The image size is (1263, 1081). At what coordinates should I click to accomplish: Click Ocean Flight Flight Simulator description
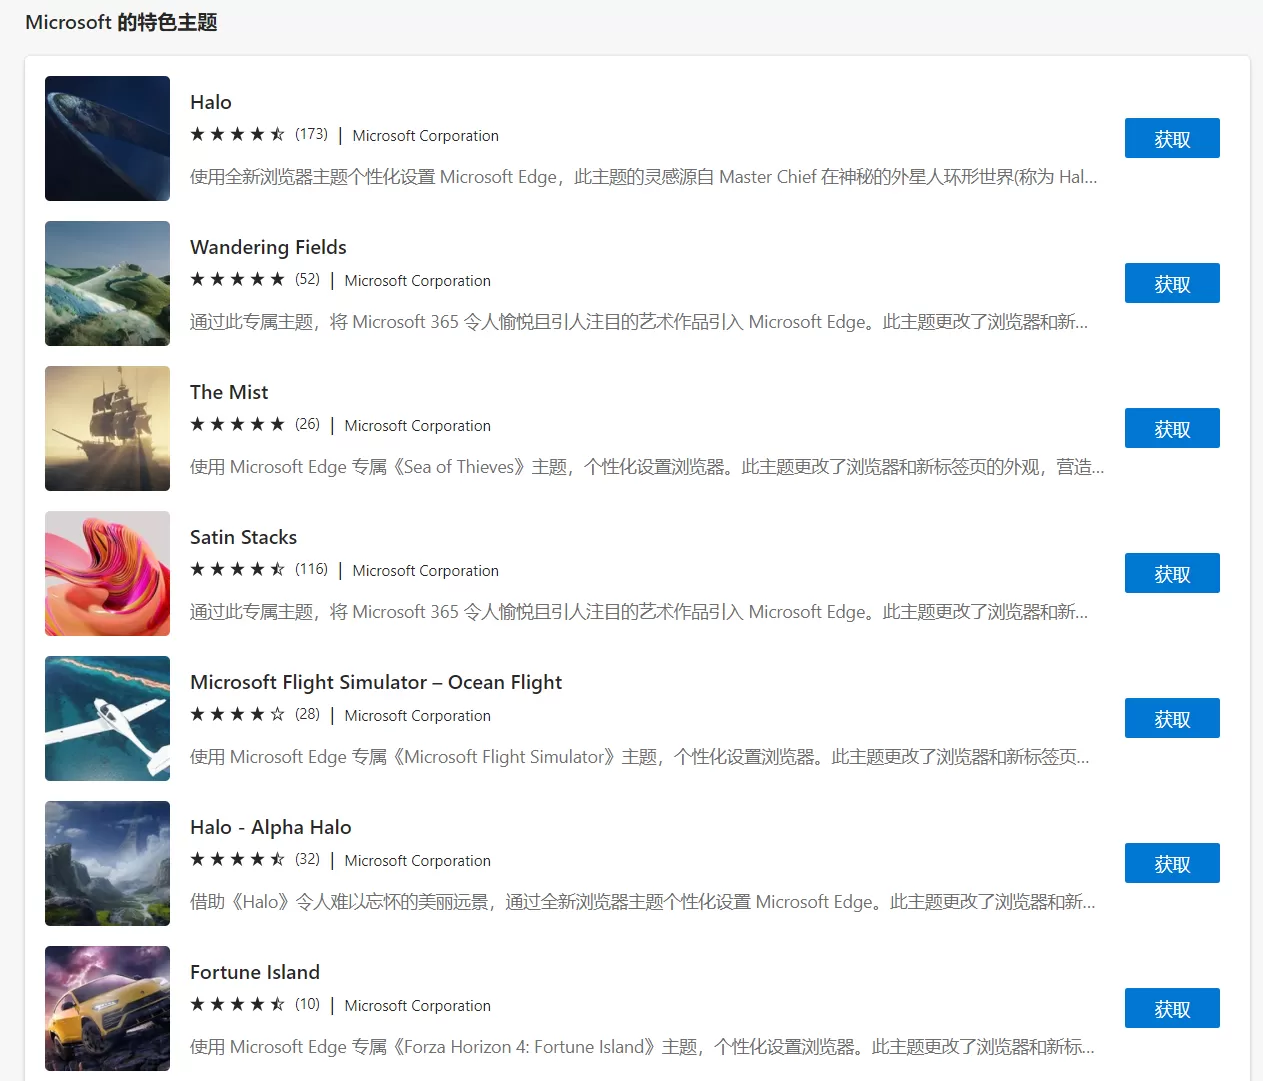640,757
